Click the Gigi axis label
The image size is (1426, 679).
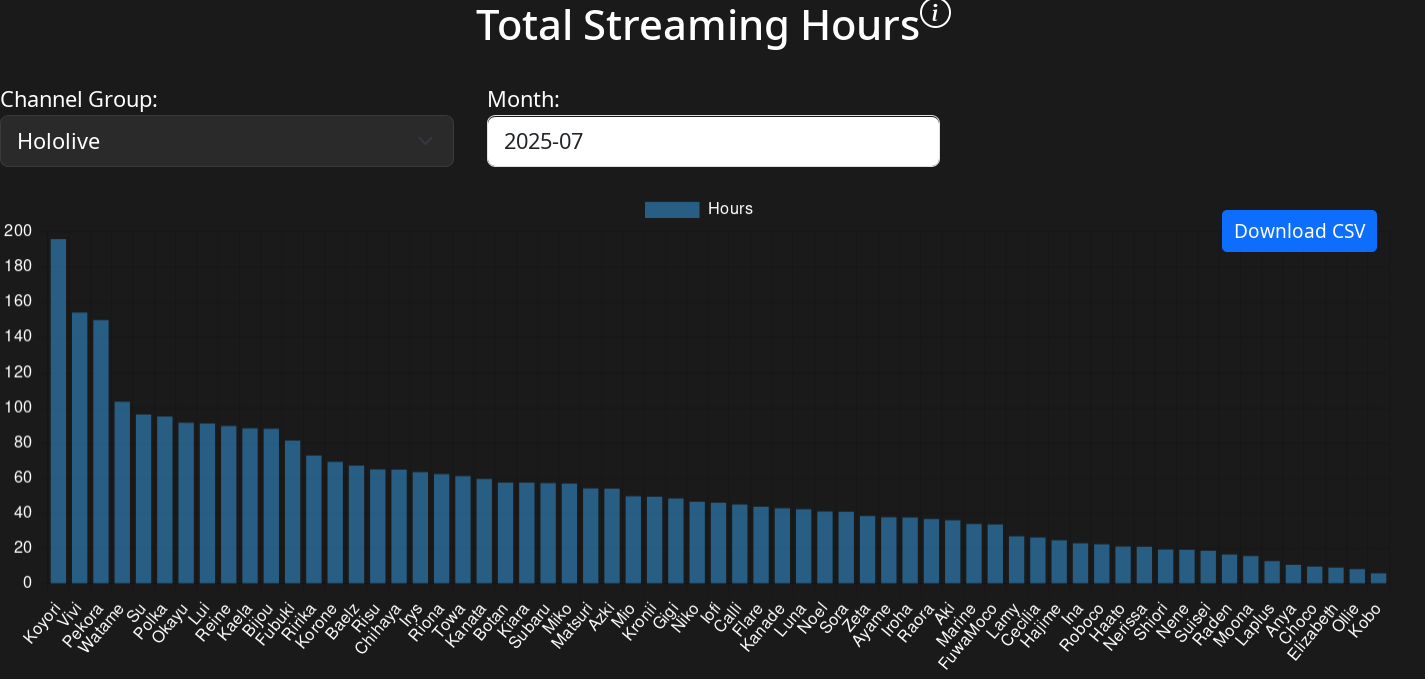point(665,616)
